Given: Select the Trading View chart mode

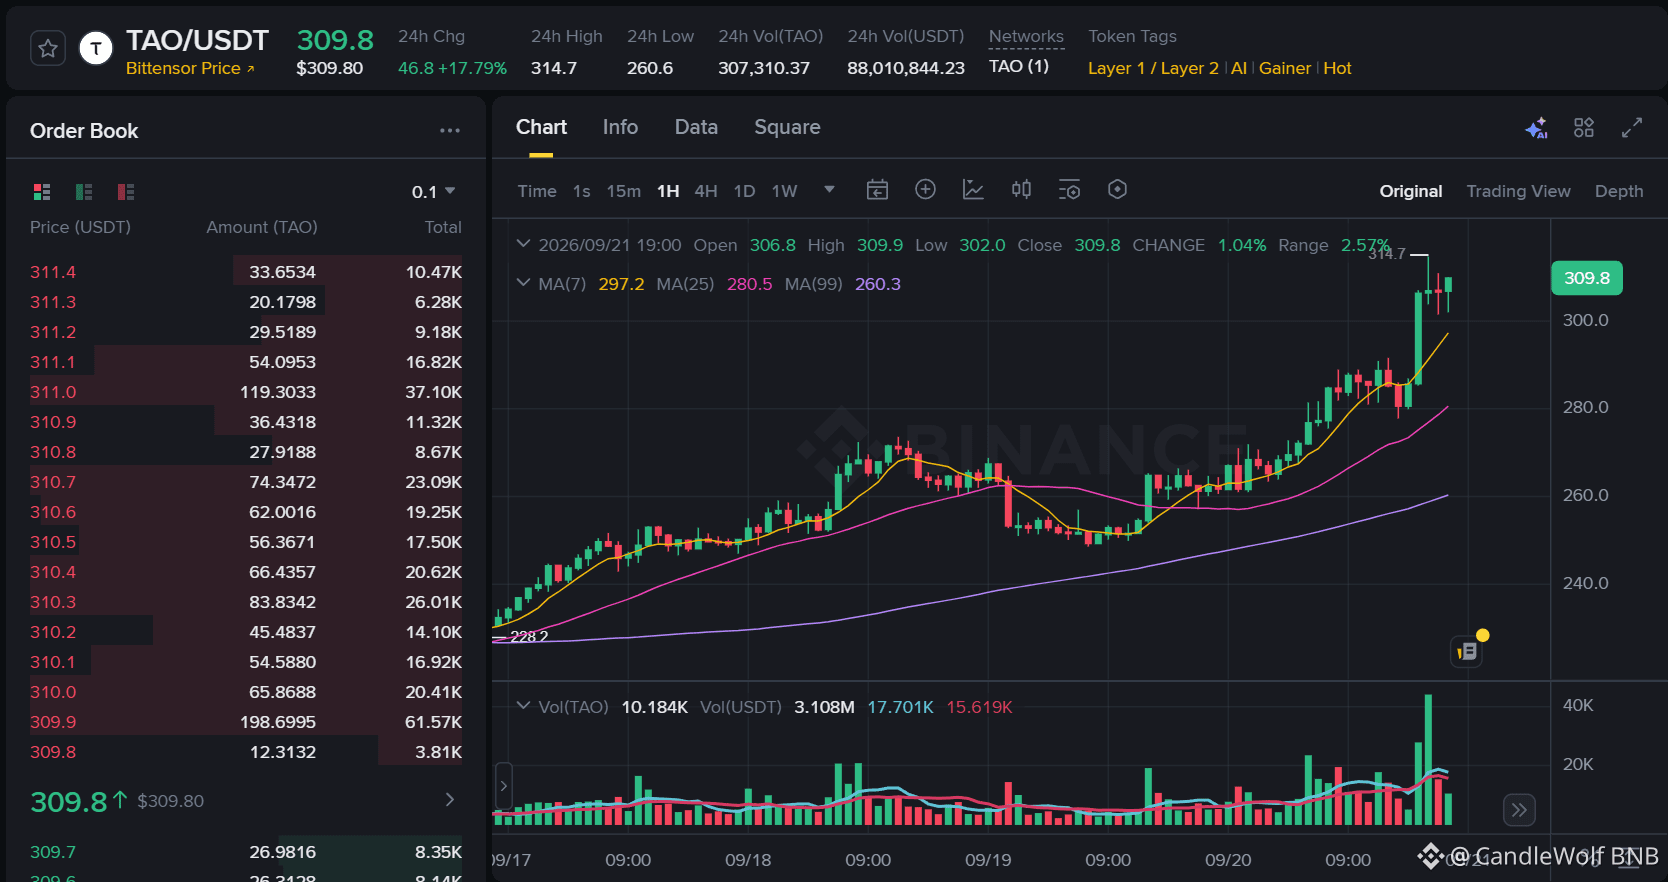Looking at the screenshot, I should click(x=1518, y=191).
